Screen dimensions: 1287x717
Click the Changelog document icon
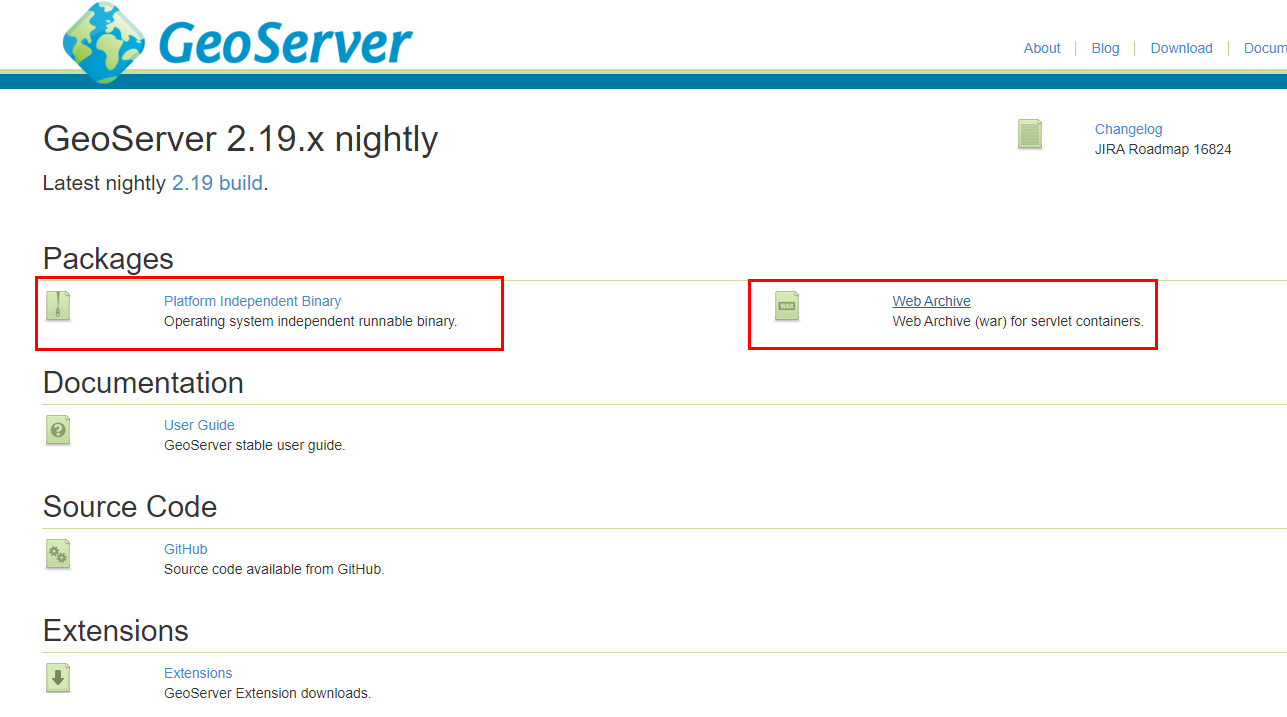coord(1030,134)
